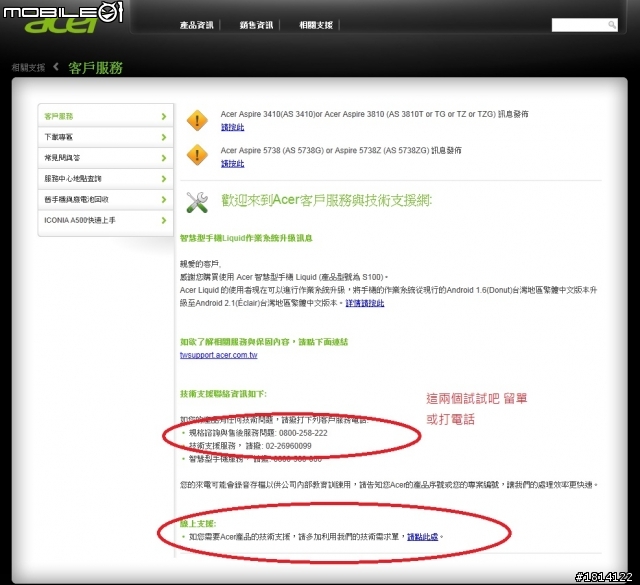Open the 銷售資訊 menu
The width and height of the screenshot is (640, 585).
pos(256,25)
